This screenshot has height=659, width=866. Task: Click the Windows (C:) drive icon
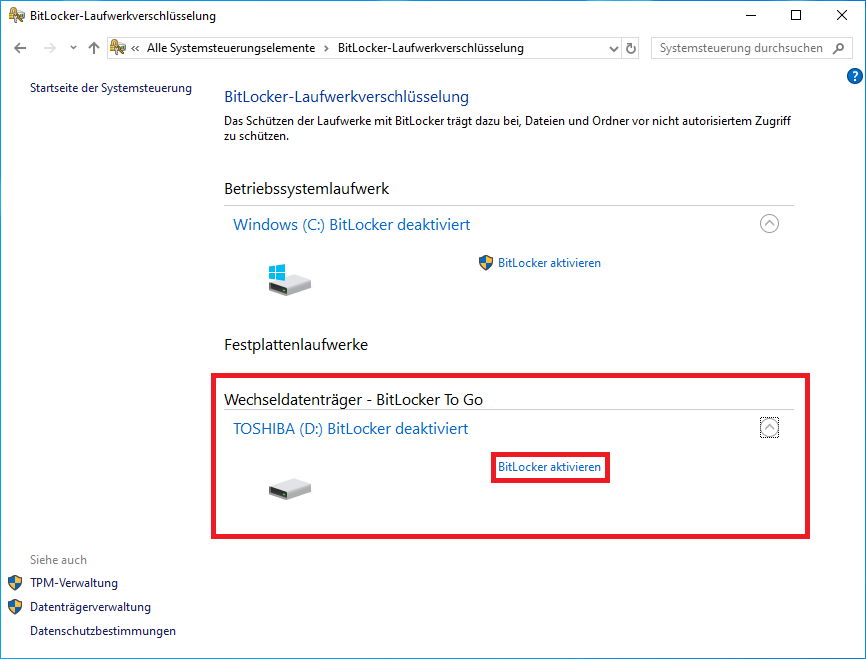coord(290,279)
